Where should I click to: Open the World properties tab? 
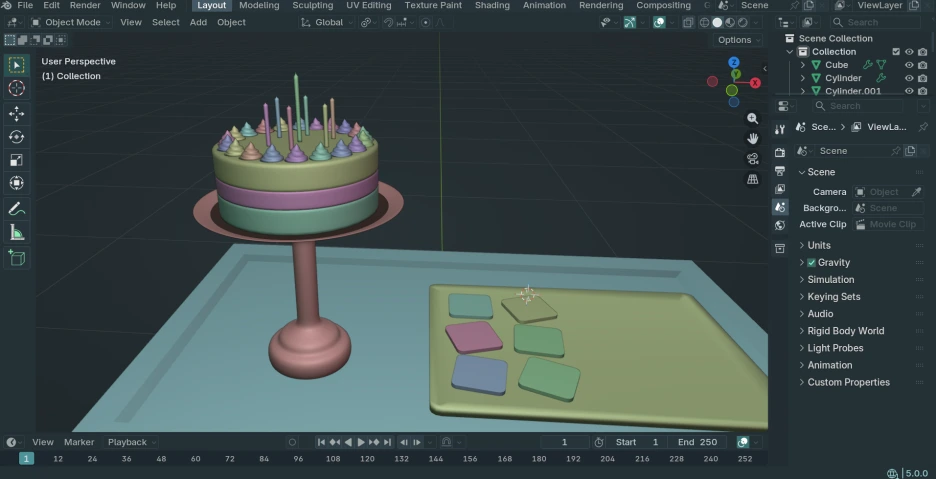tap(780, 225)
